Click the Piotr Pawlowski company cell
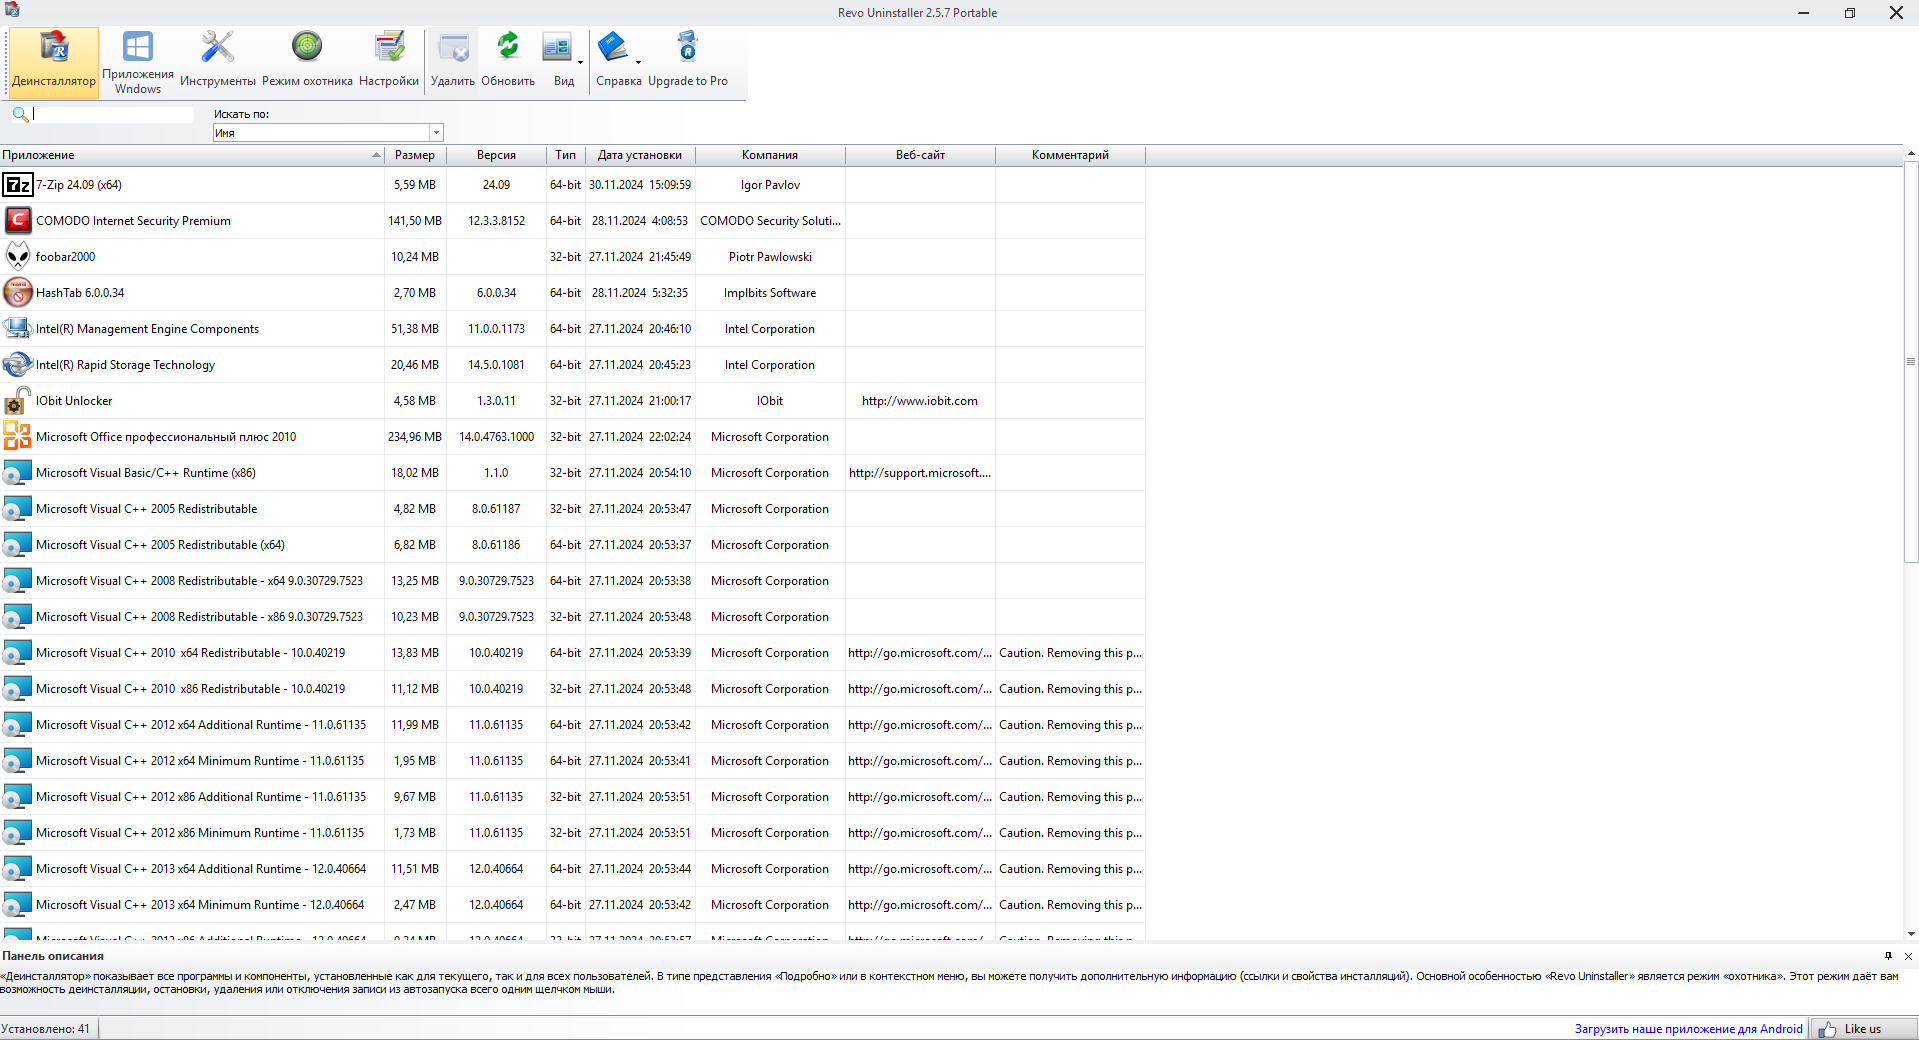The image size is (1919, 1040). tap(770, 257)
